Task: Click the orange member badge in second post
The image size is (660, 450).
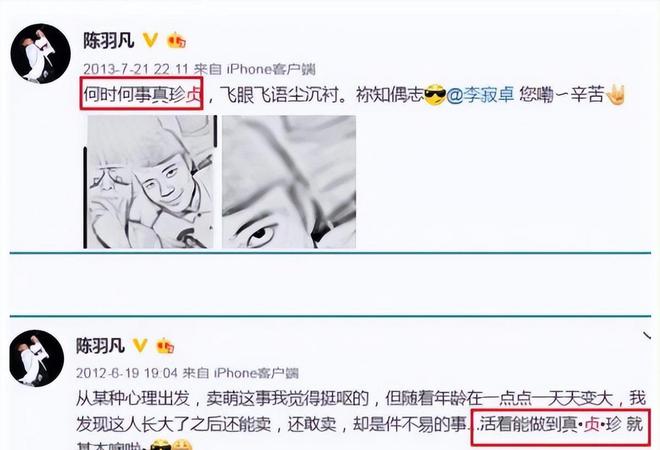Action: 165,346
